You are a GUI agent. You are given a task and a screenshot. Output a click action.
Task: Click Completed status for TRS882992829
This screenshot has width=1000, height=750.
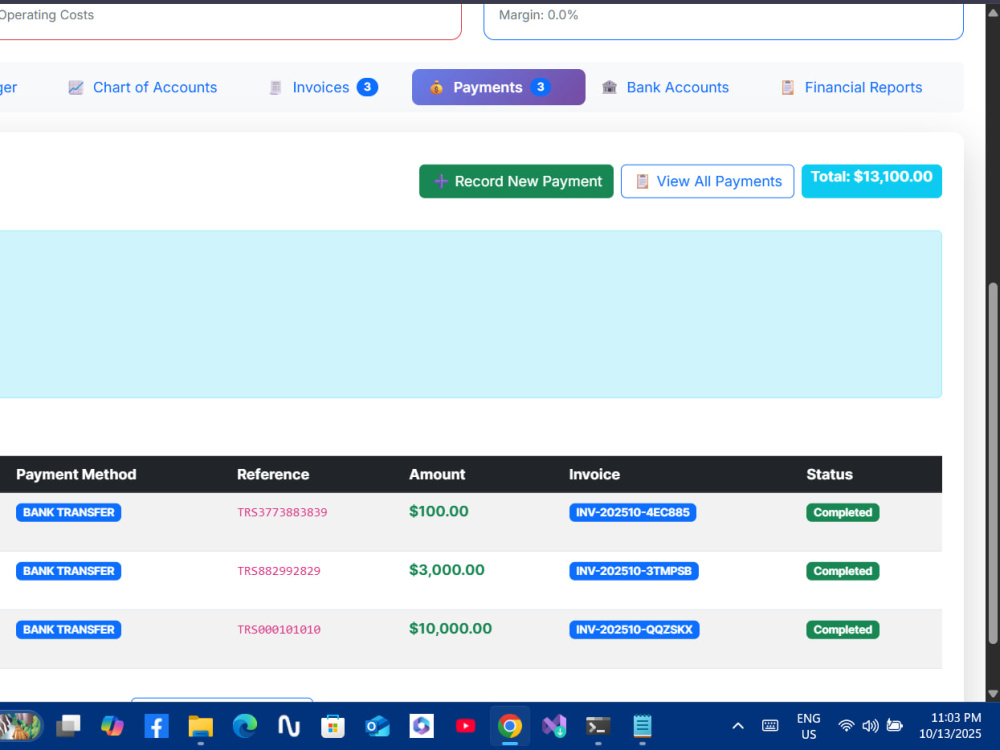pos(842,571)
